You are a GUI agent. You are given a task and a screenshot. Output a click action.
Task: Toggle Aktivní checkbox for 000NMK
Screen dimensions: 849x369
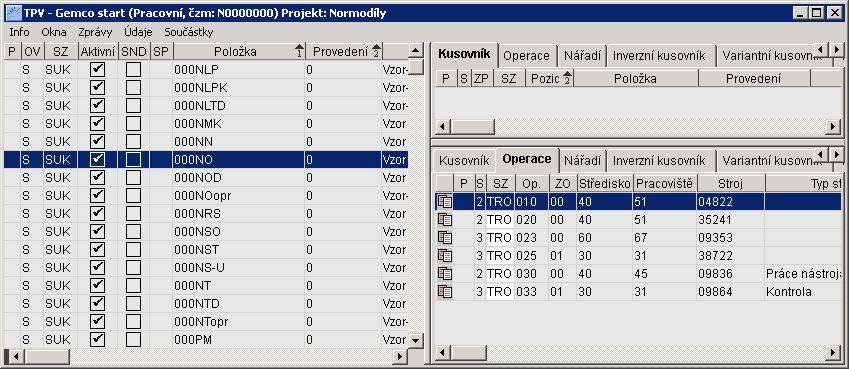[97, 124]
